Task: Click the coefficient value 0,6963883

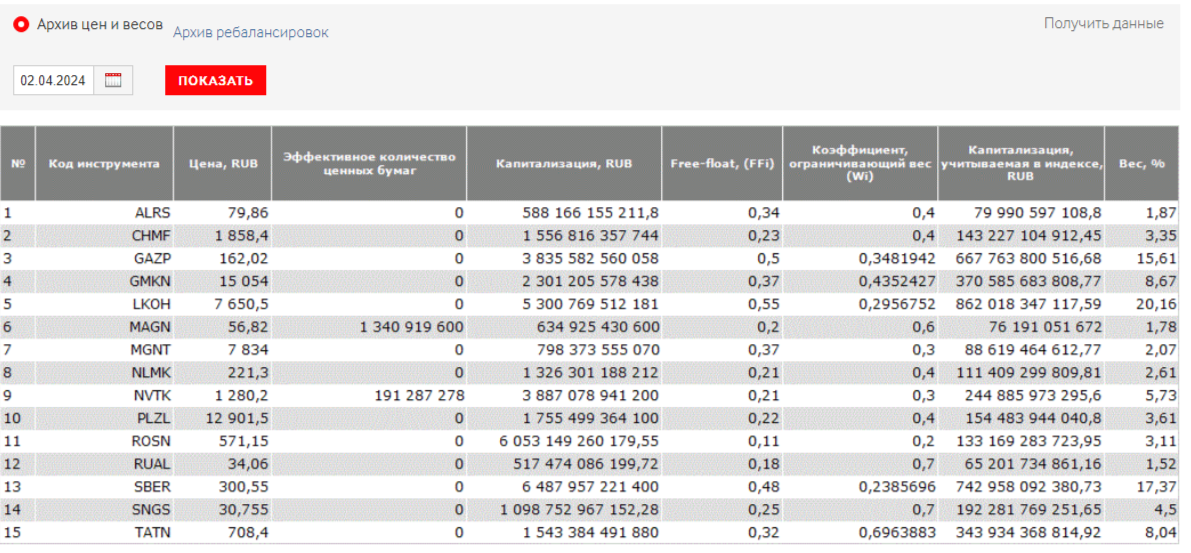Action: click(x=896, y=533)
